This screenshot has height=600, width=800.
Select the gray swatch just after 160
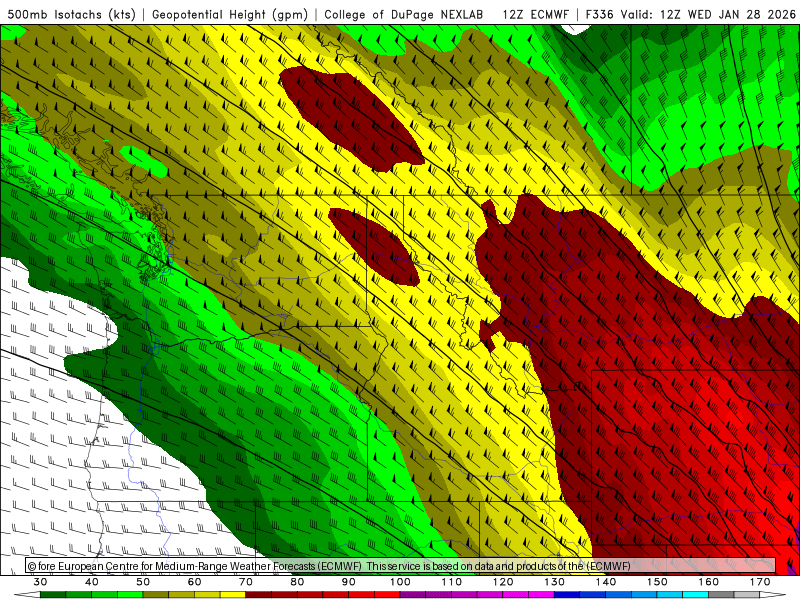[x=721, y=595]
